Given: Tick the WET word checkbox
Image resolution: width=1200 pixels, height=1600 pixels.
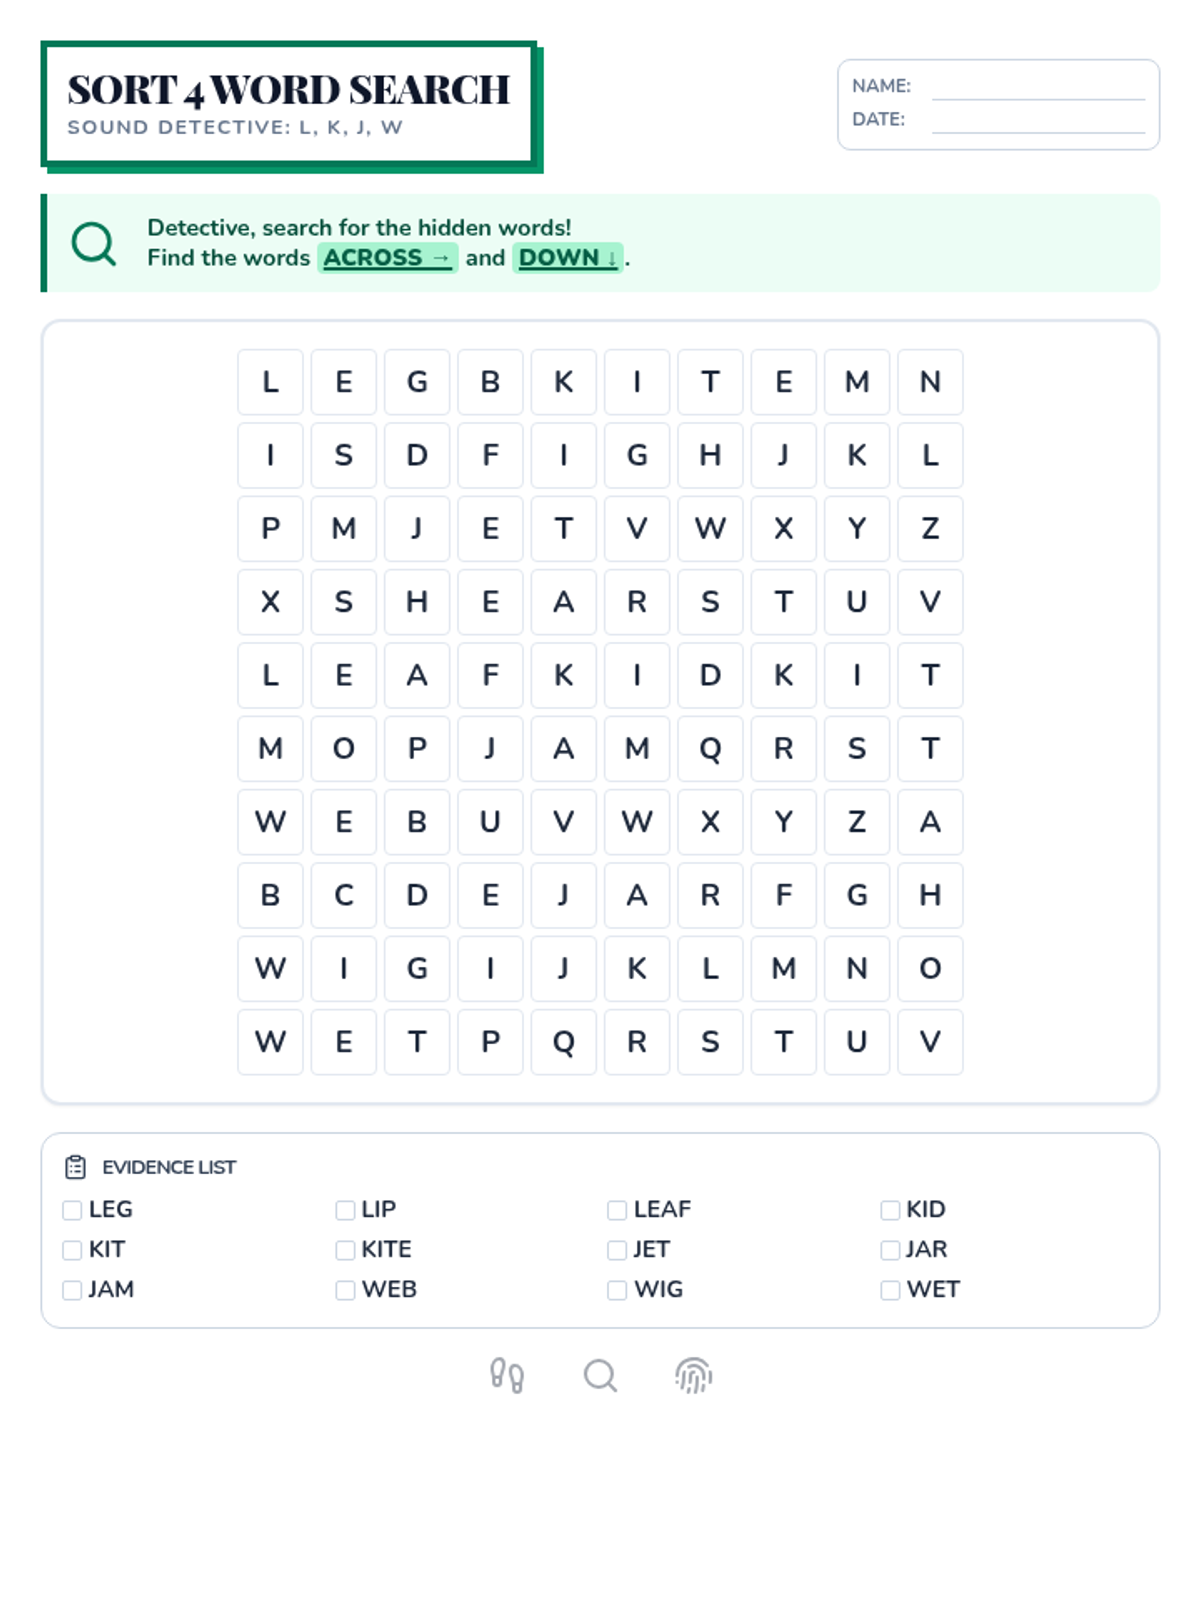Looking at the screenshot, I should [890, 1290].
